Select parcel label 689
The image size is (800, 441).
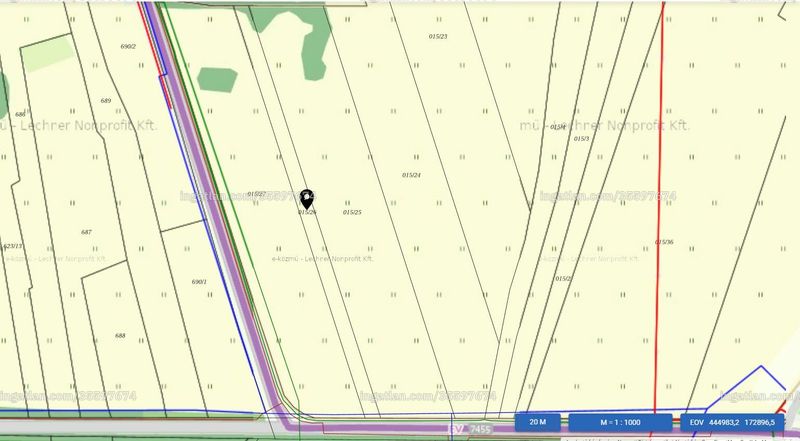tap(106, 101)
